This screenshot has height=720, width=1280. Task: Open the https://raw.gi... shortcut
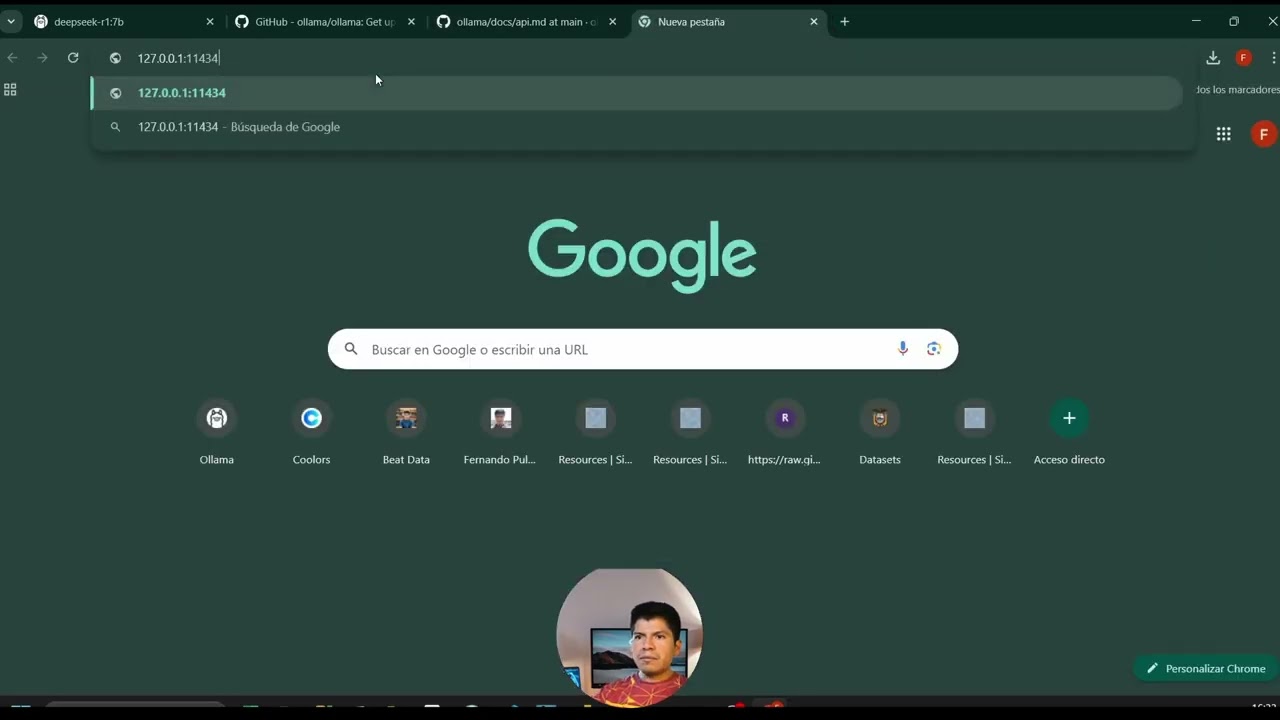point(784,432)
